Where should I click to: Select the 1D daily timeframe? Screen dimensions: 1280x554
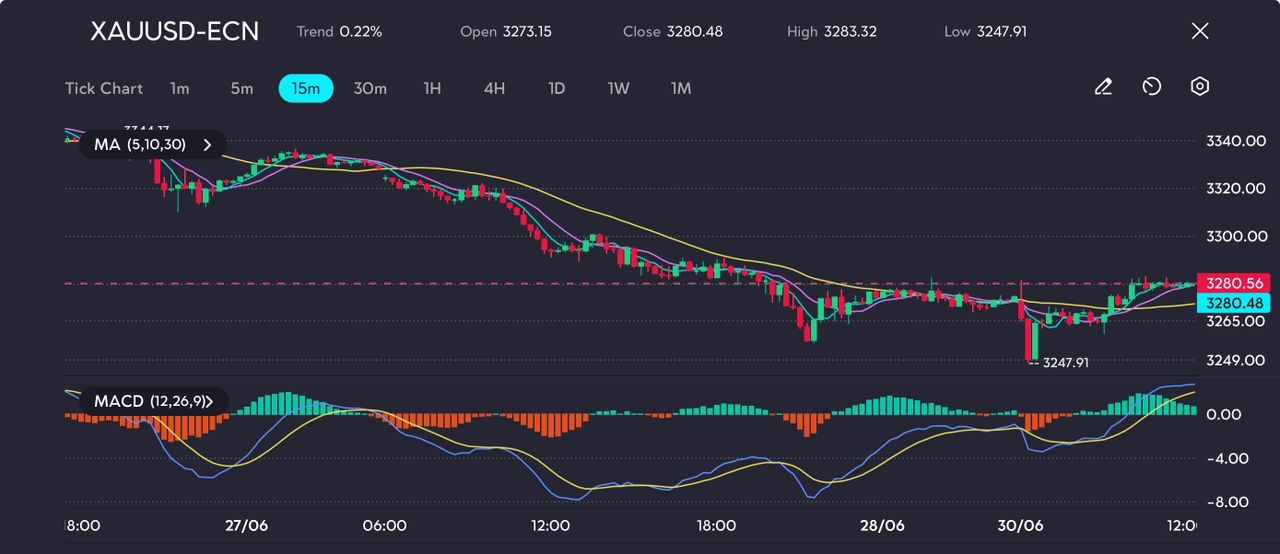tap(557, 88)
